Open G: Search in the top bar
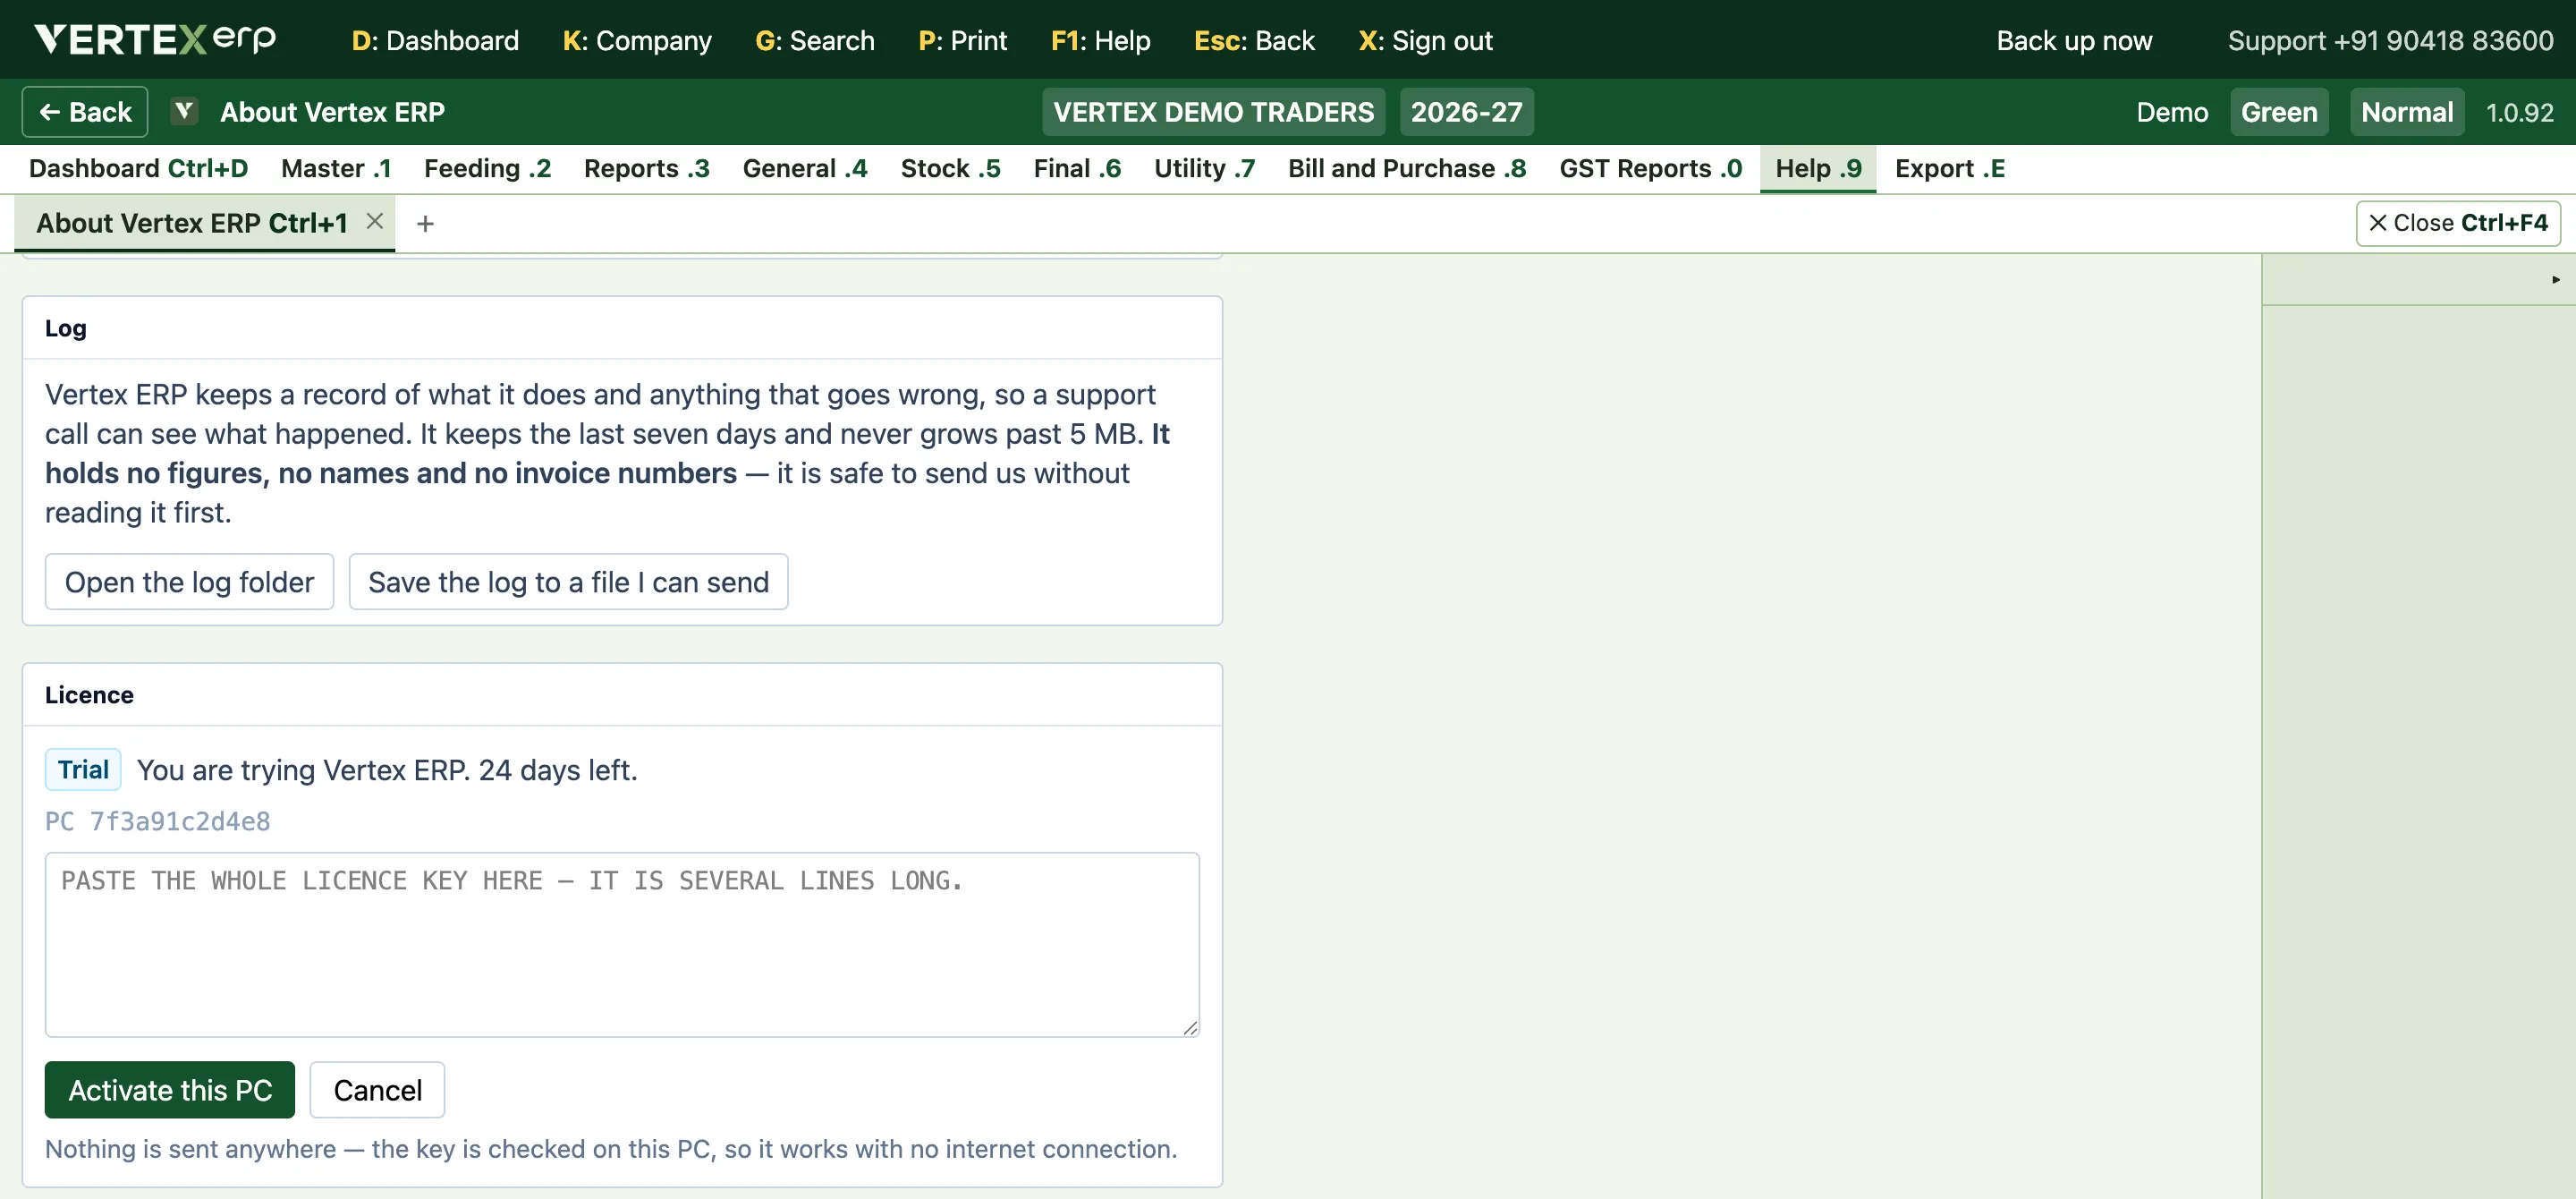Image resolution: width=2576 pixels, height=1199 pixels. pyautogui.click(x=814, y=40)
